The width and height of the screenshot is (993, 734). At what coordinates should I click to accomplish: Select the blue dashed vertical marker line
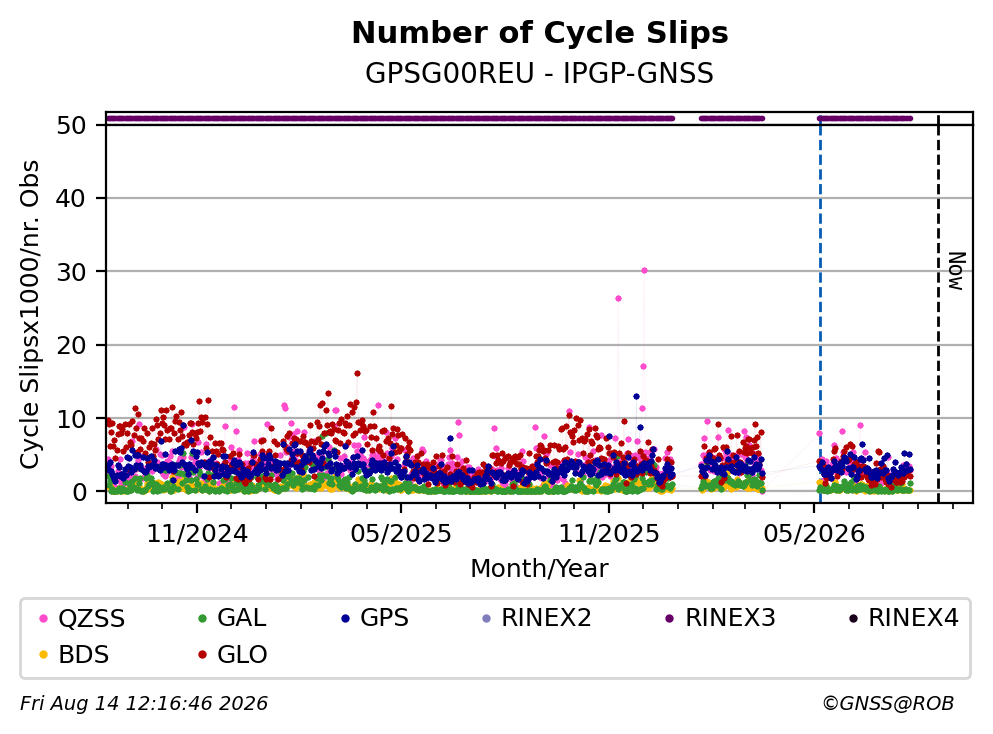(820, 308)
